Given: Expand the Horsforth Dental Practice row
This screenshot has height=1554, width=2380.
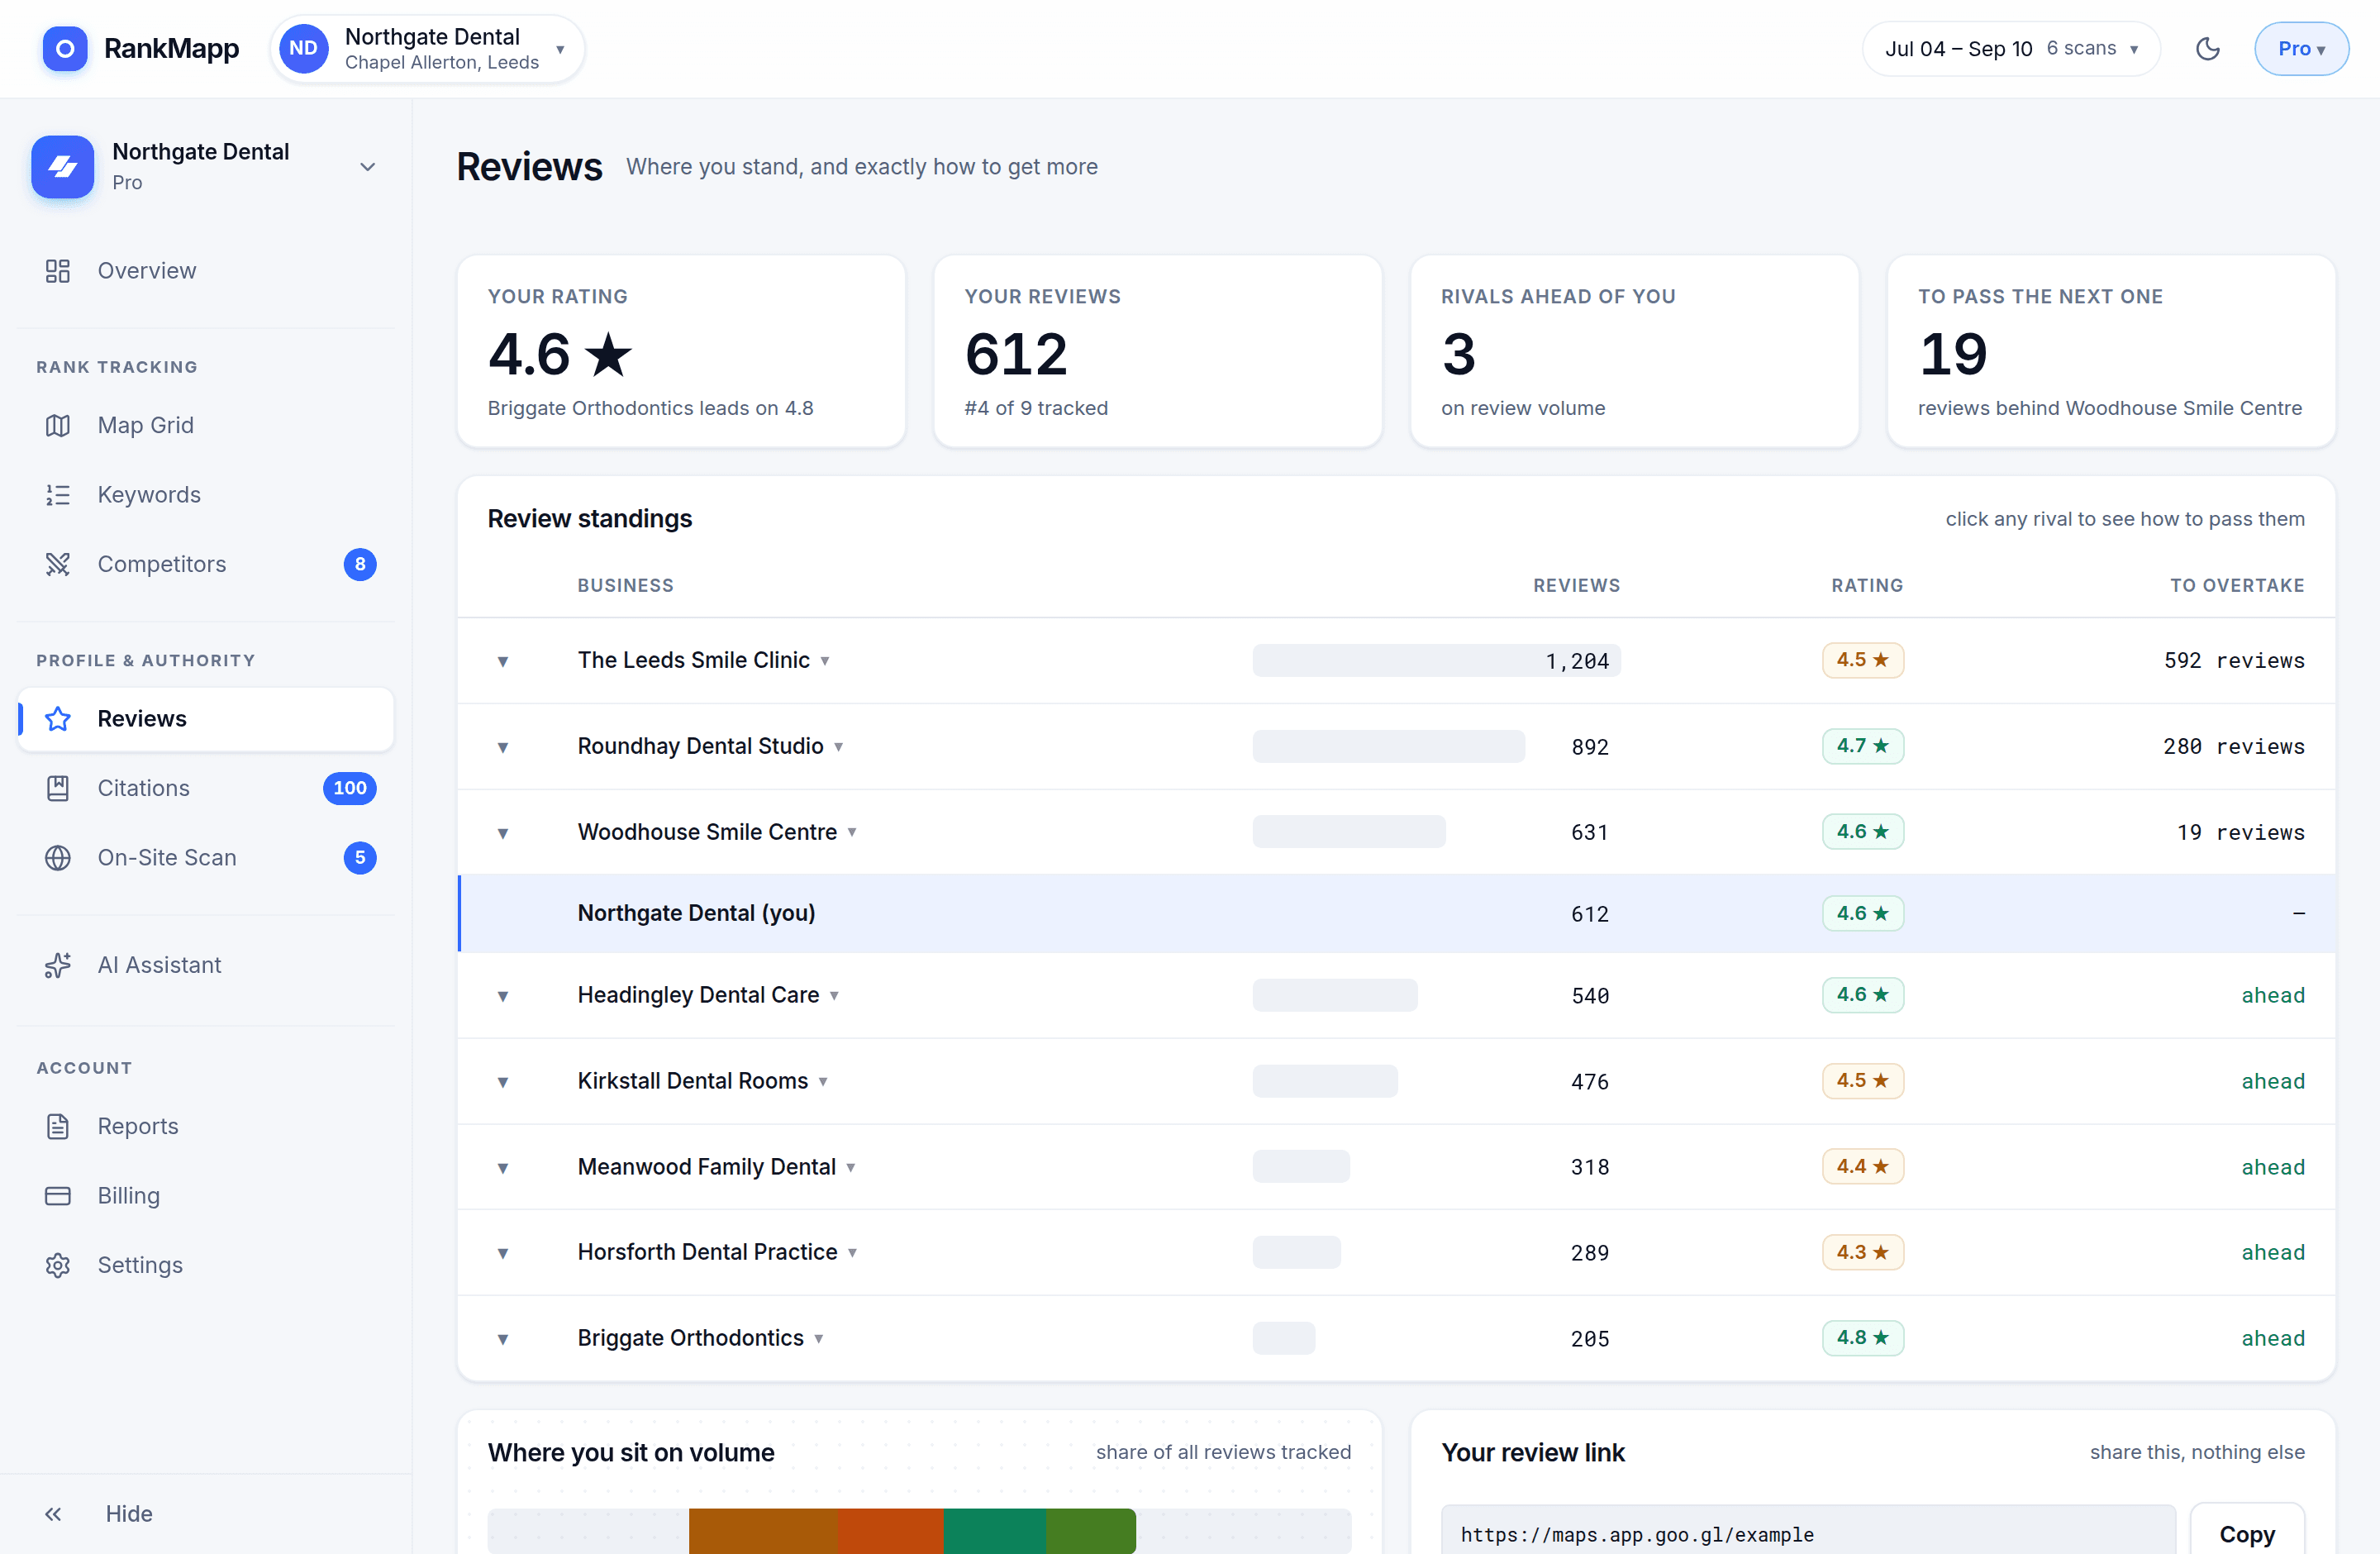Looking at the screenshot, I should [x=503, y=1253].
